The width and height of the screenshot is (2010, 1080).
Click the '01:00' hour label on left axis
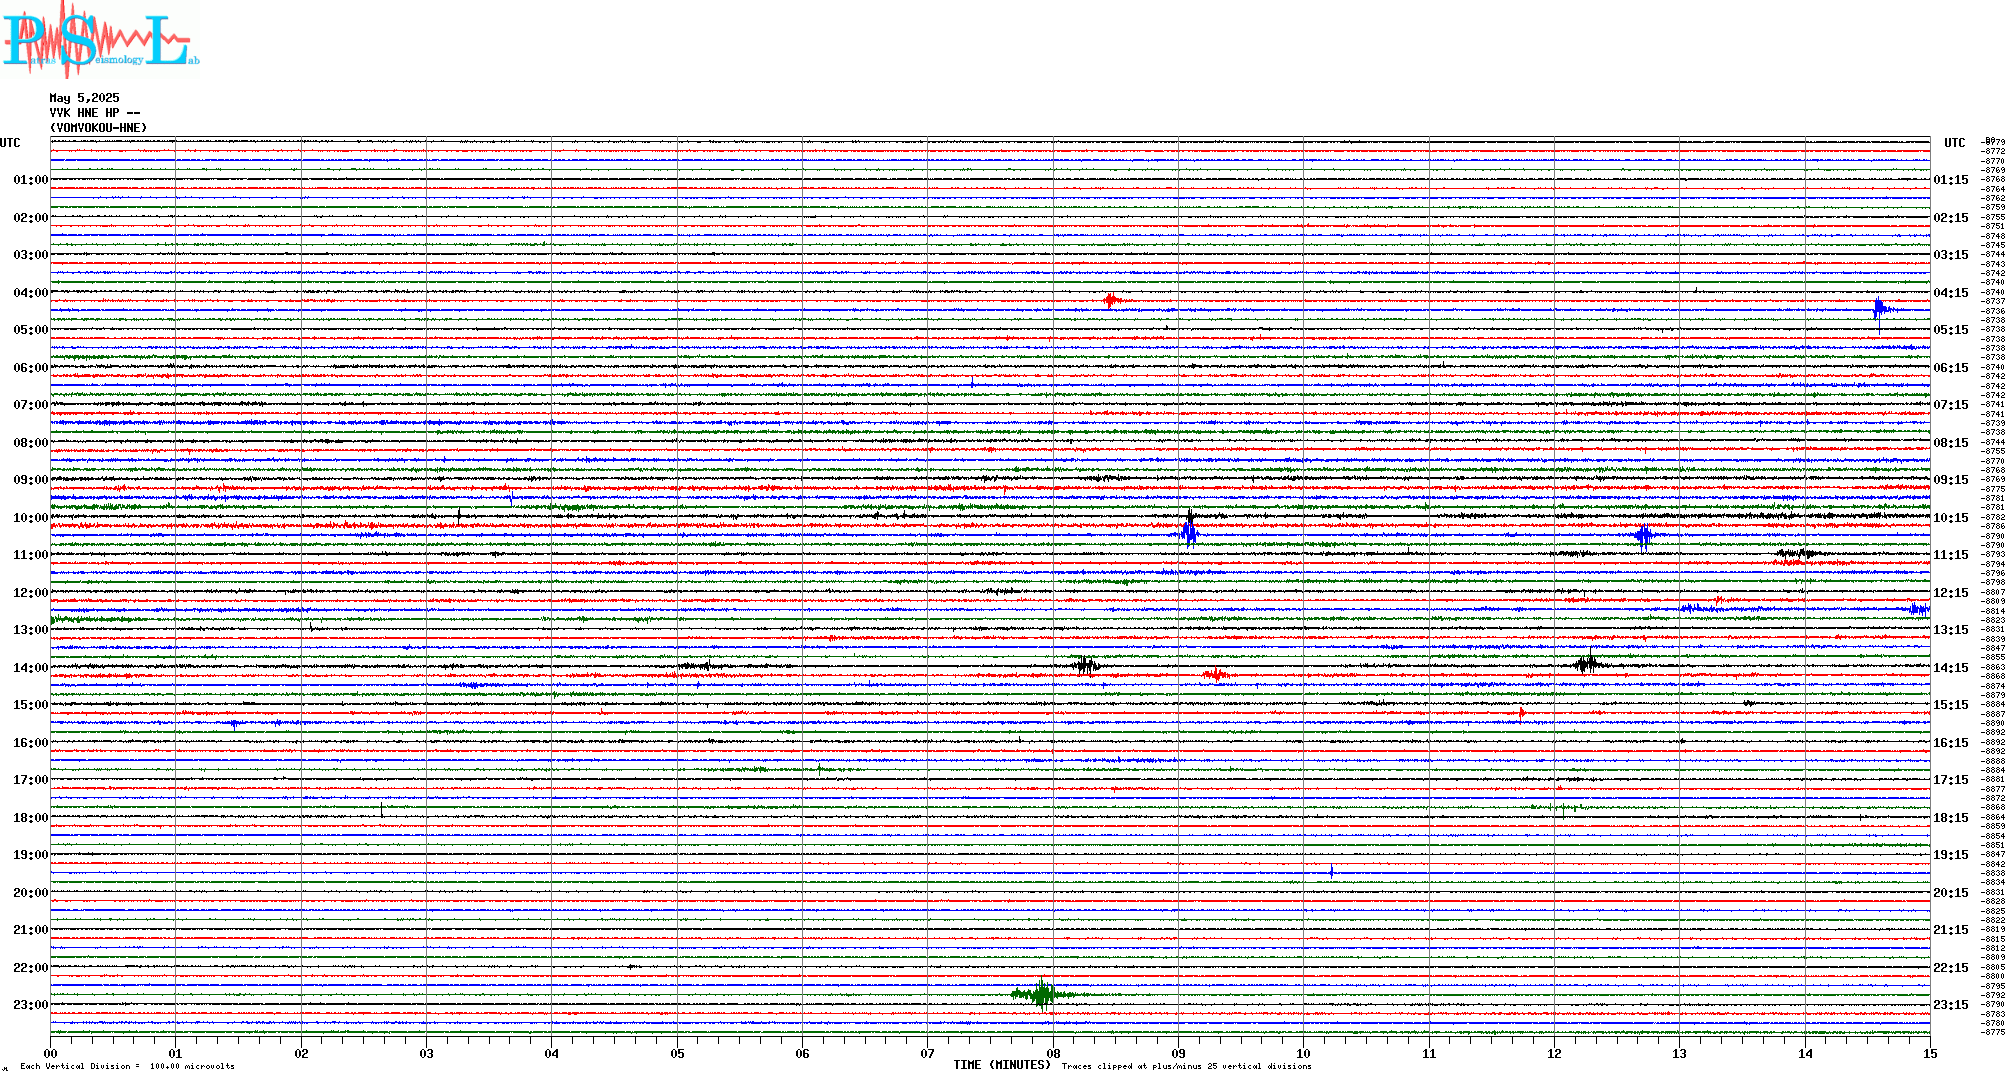(30, 180)
